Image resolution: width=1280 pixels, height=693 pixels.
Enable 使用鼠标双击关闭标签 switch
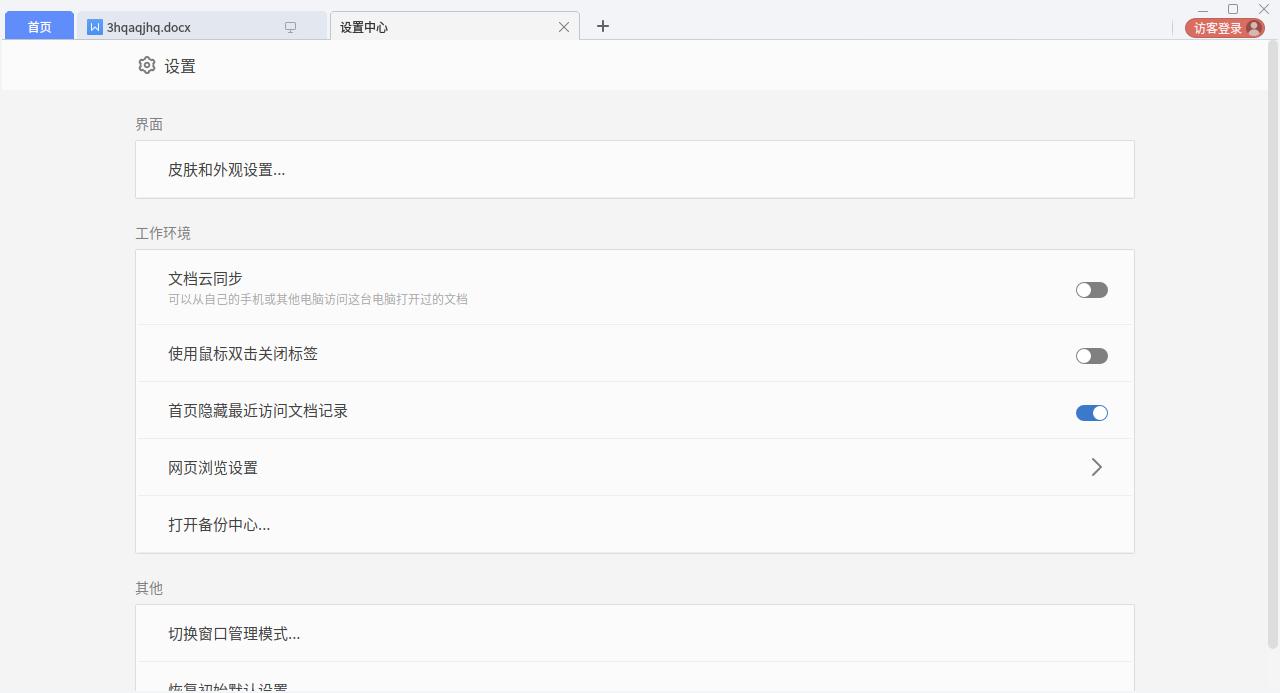(1092, 356)
